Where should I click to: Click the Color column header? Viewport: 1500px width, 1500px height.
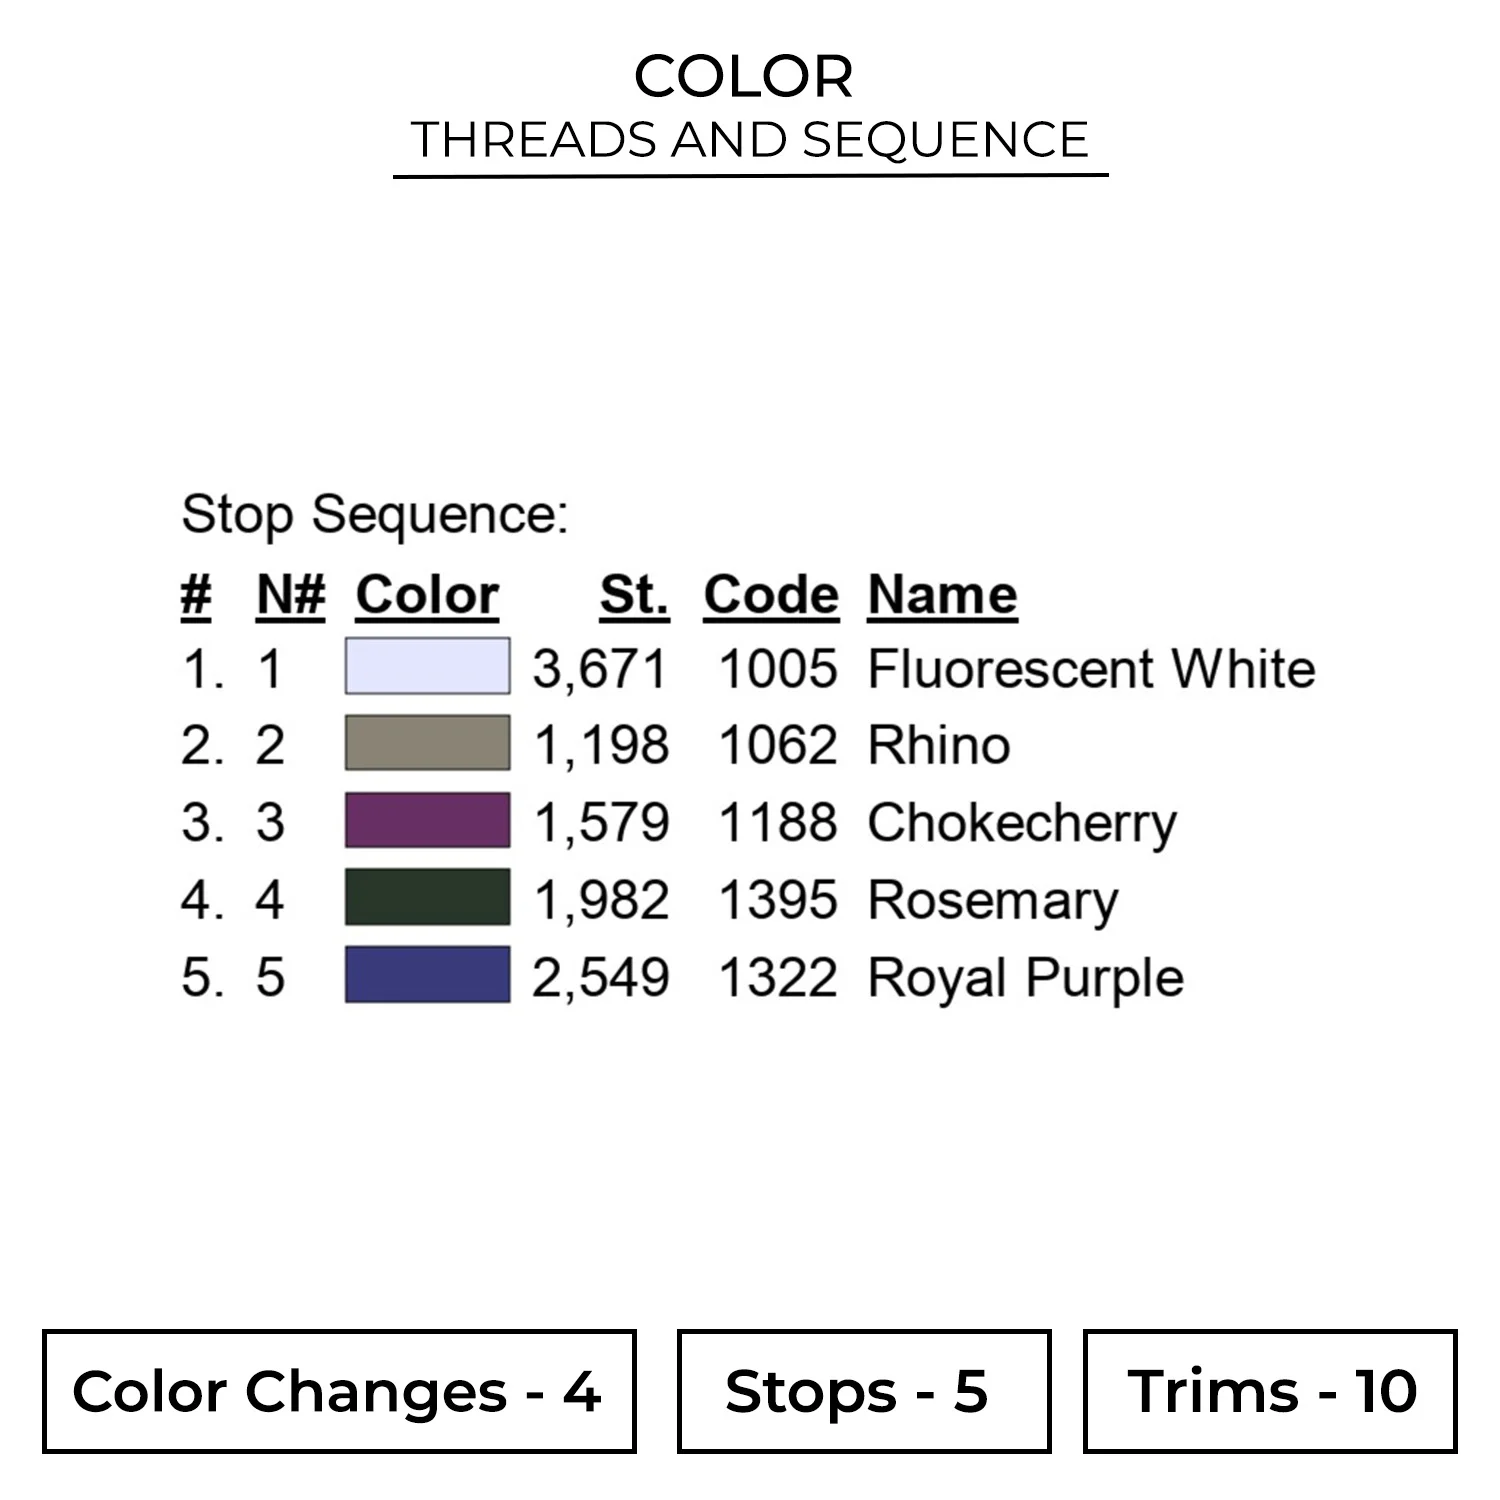click(x=427, y=595)
